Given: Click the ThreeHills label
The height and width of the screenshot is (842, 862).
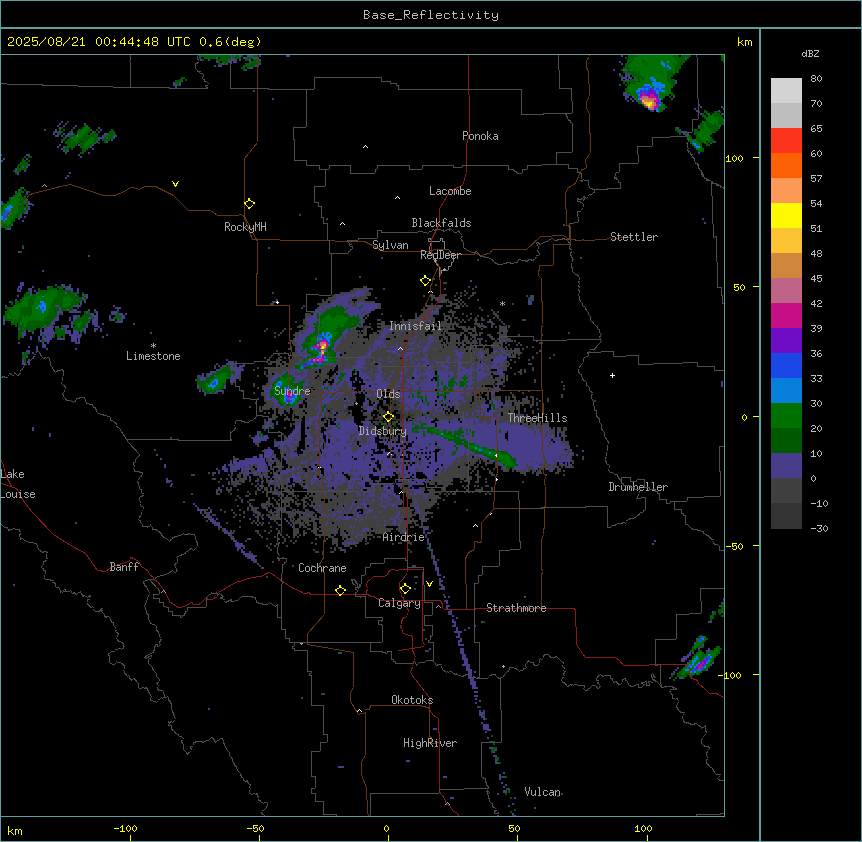Looking at the screenshot, I should click(537, 418).
